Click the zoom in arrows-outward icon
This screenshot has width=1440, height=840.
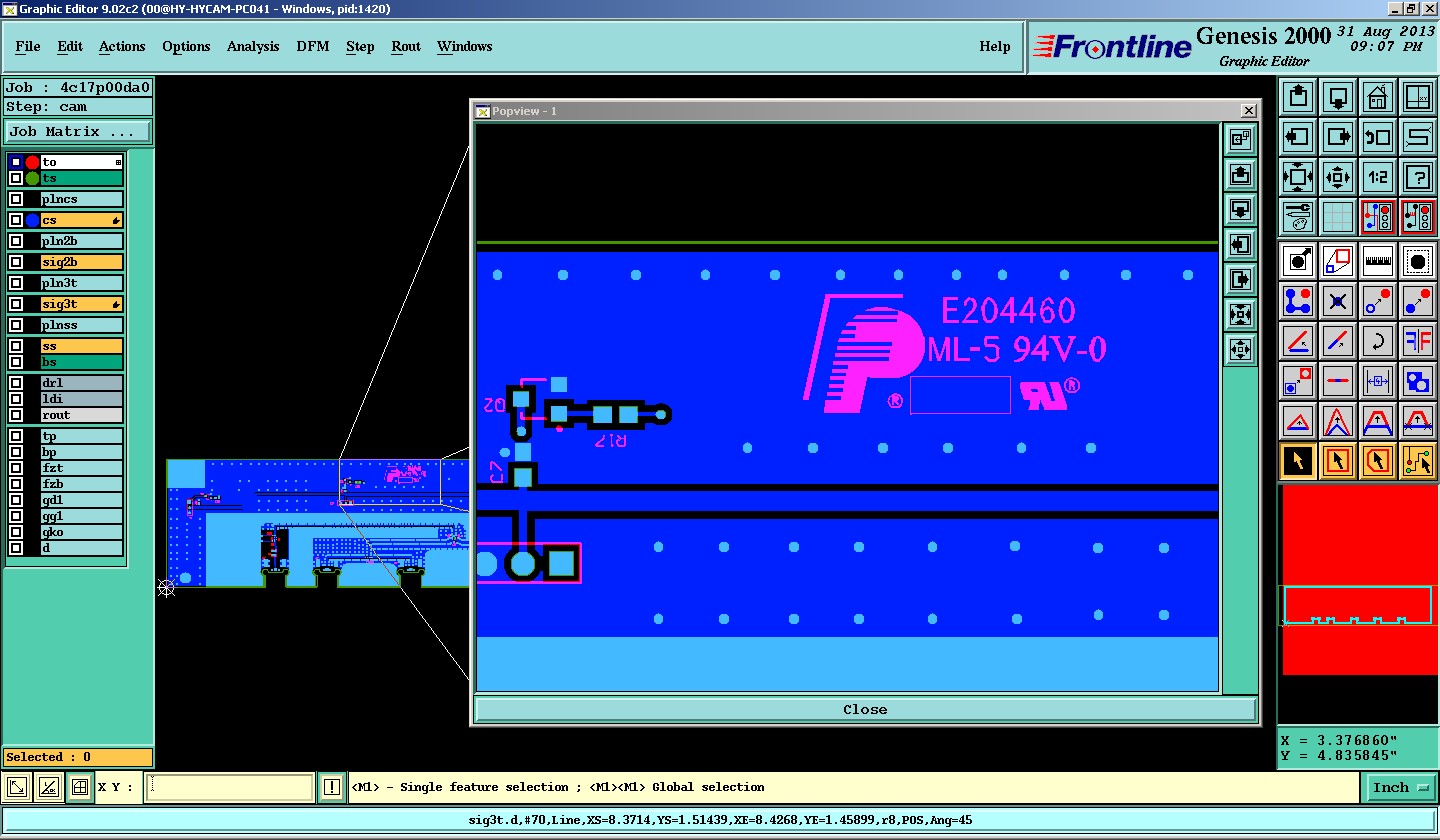coord(1298,177)
